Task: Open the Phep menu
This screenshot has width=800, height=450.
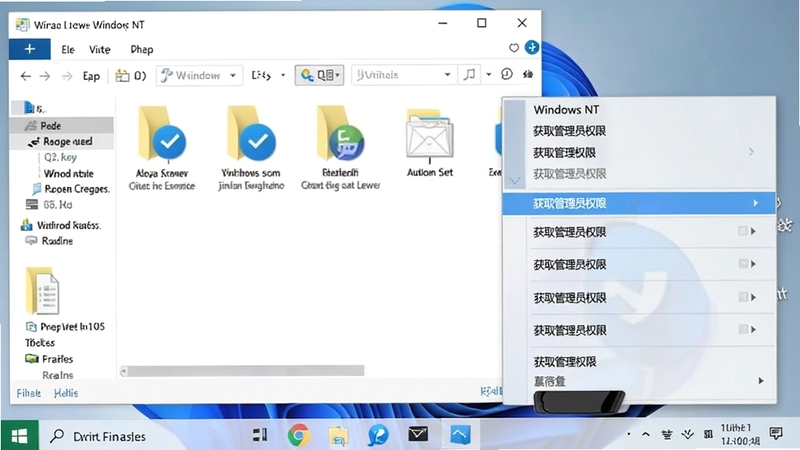Action: click(141, 49)
